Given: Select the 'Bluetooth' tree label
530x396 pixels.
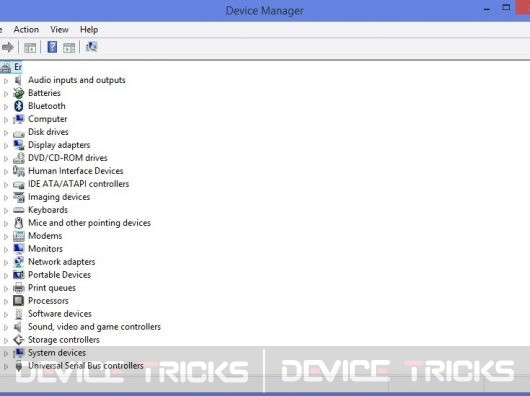Looking at the screenshot, I should 47,106.
